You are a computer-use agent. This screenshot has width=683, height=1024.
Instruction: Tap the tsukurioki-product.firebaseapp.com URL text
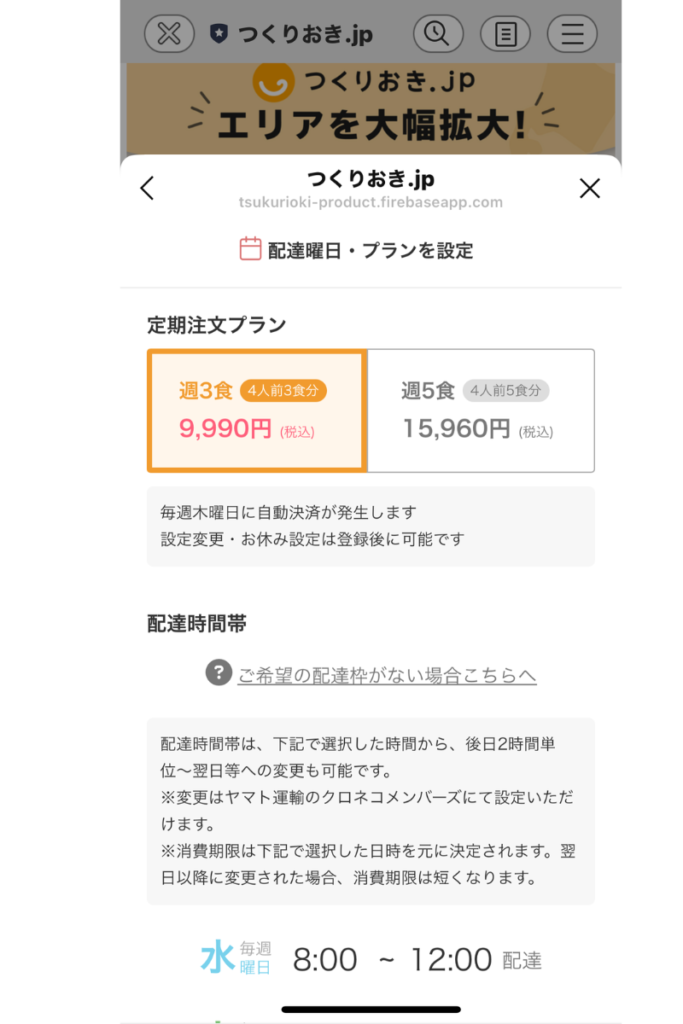click(x=371, y=202)
